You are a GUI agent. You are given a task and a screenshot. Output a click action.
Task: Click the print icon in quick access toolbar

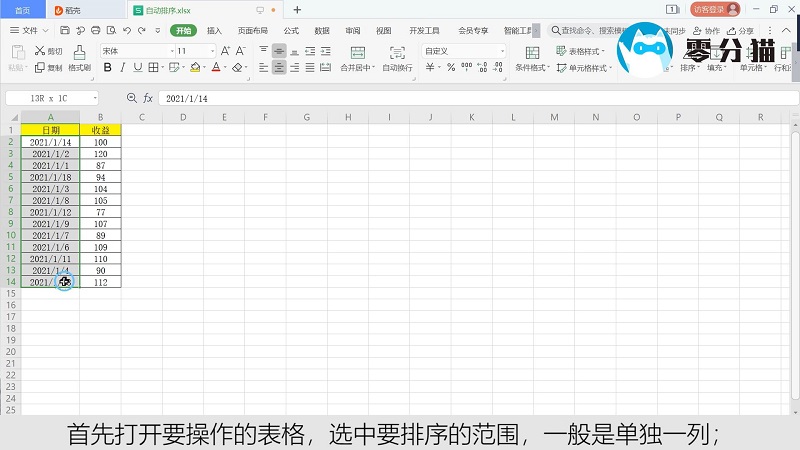click(94, 31)
